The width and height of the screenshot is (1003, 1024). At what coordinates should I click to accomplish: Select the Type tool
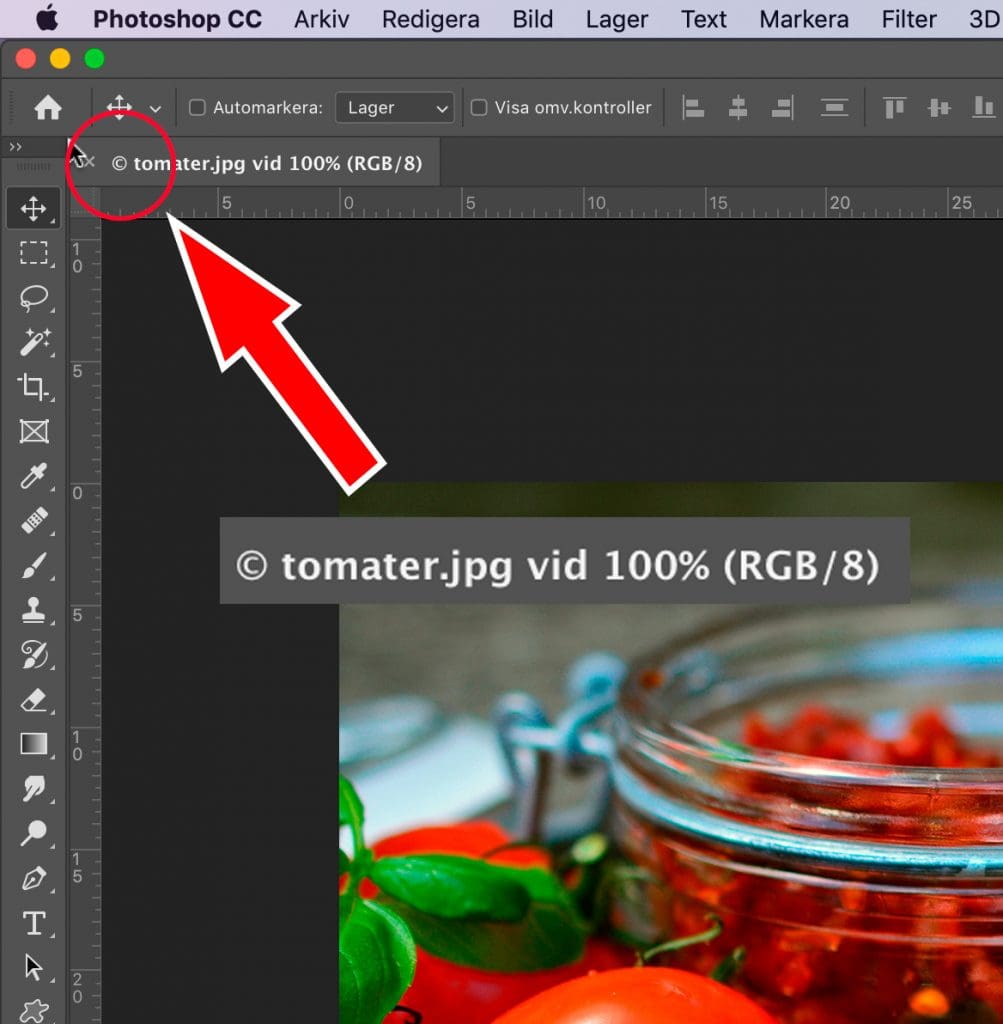tap(33, 923)
